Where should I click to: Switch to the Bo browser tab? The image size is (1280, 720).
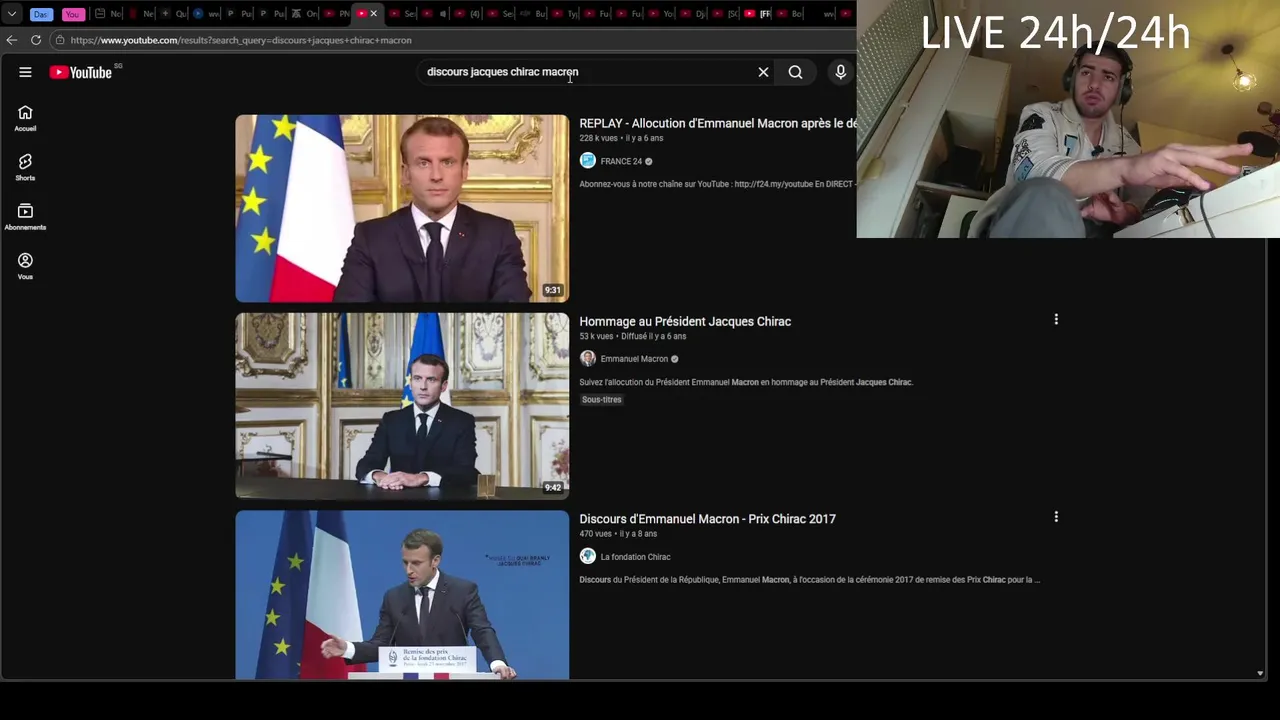(x=788, y=14)
